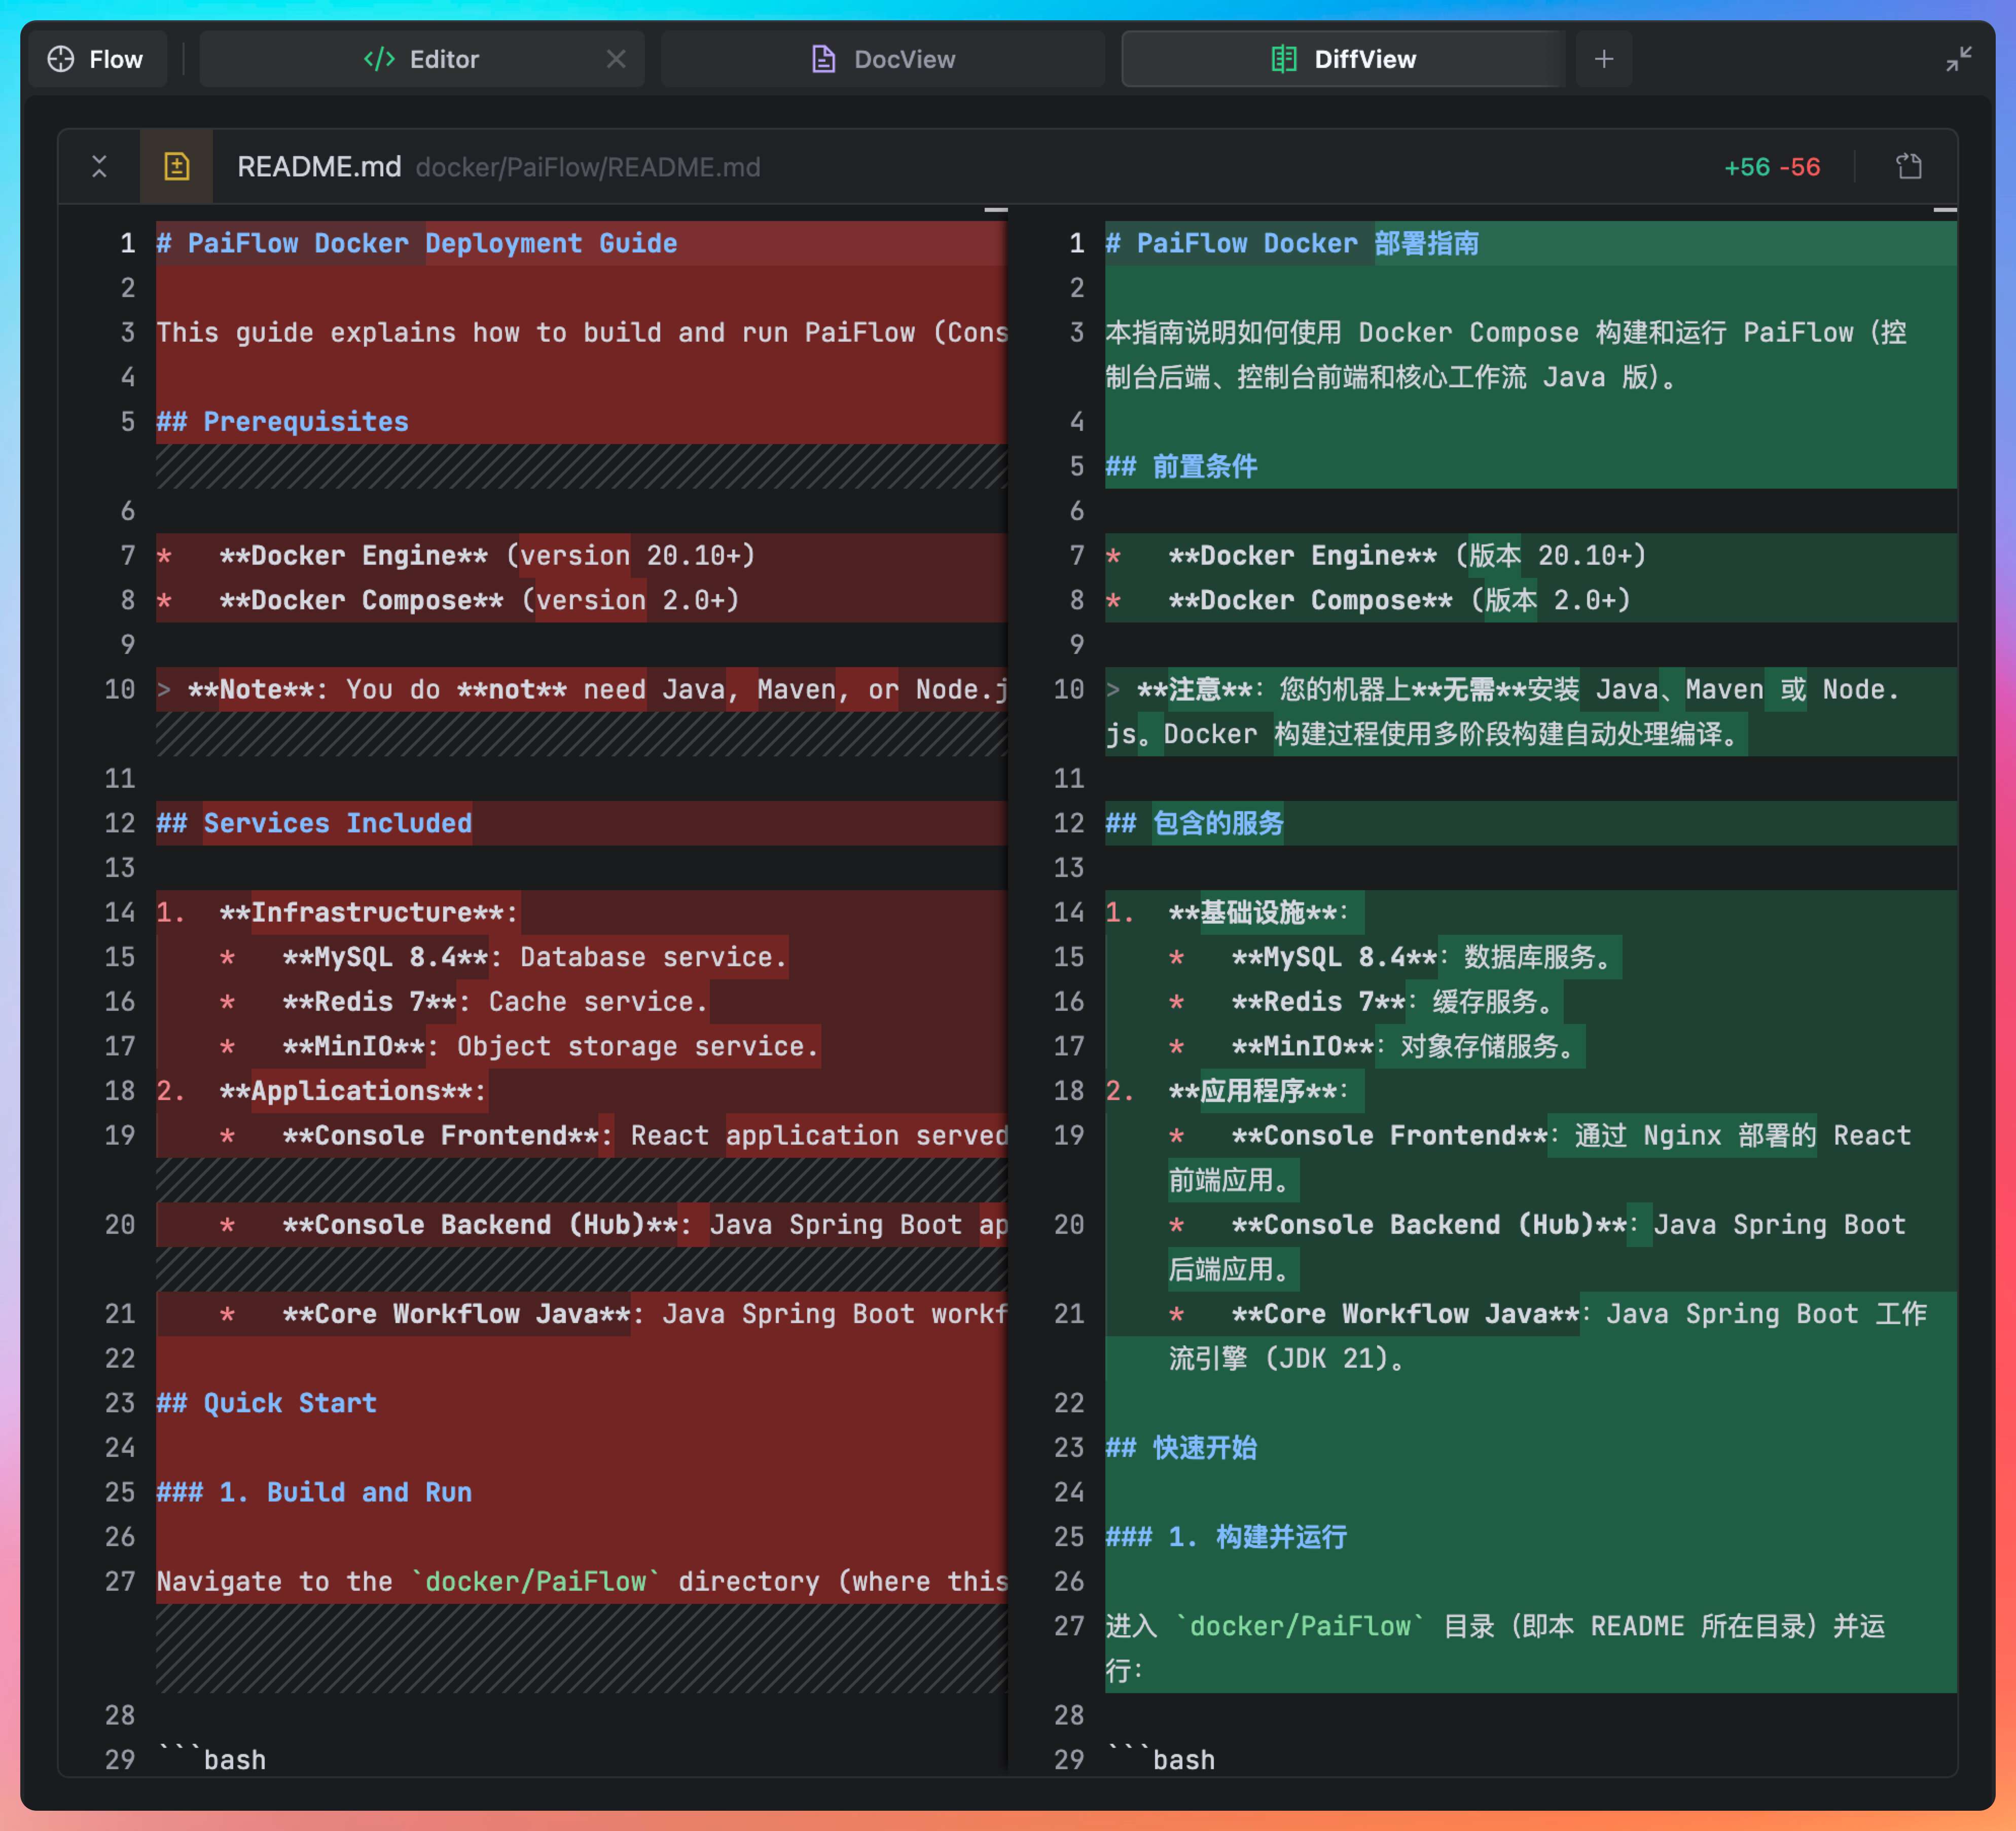Click the purple document icon on DocView tab
This screenshot has height=1831, width=2016.
coord(823,59)
